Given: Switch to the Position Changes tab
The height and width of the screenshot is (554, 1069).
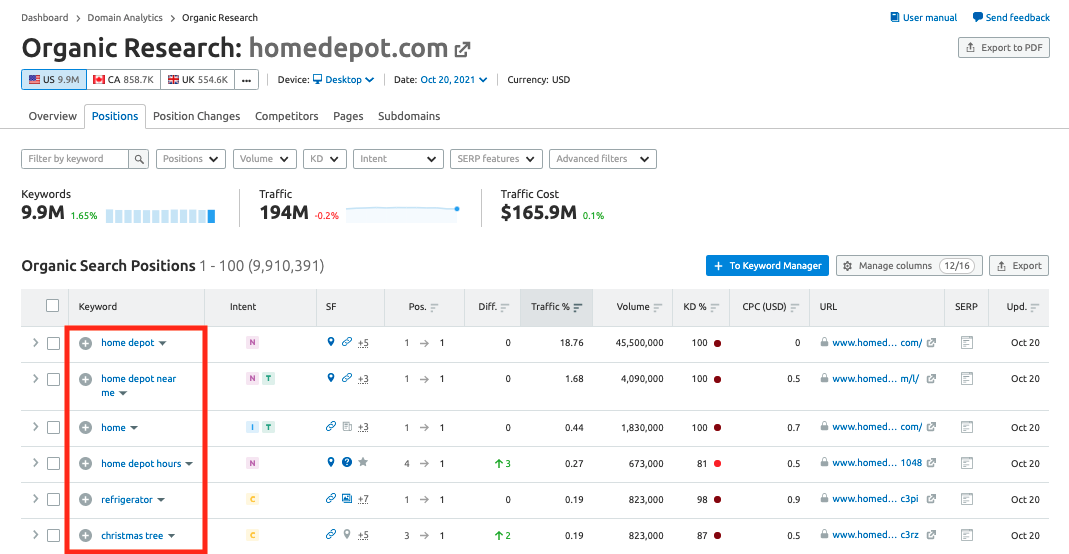Looking at the screenshot, I should pos(196,116).
